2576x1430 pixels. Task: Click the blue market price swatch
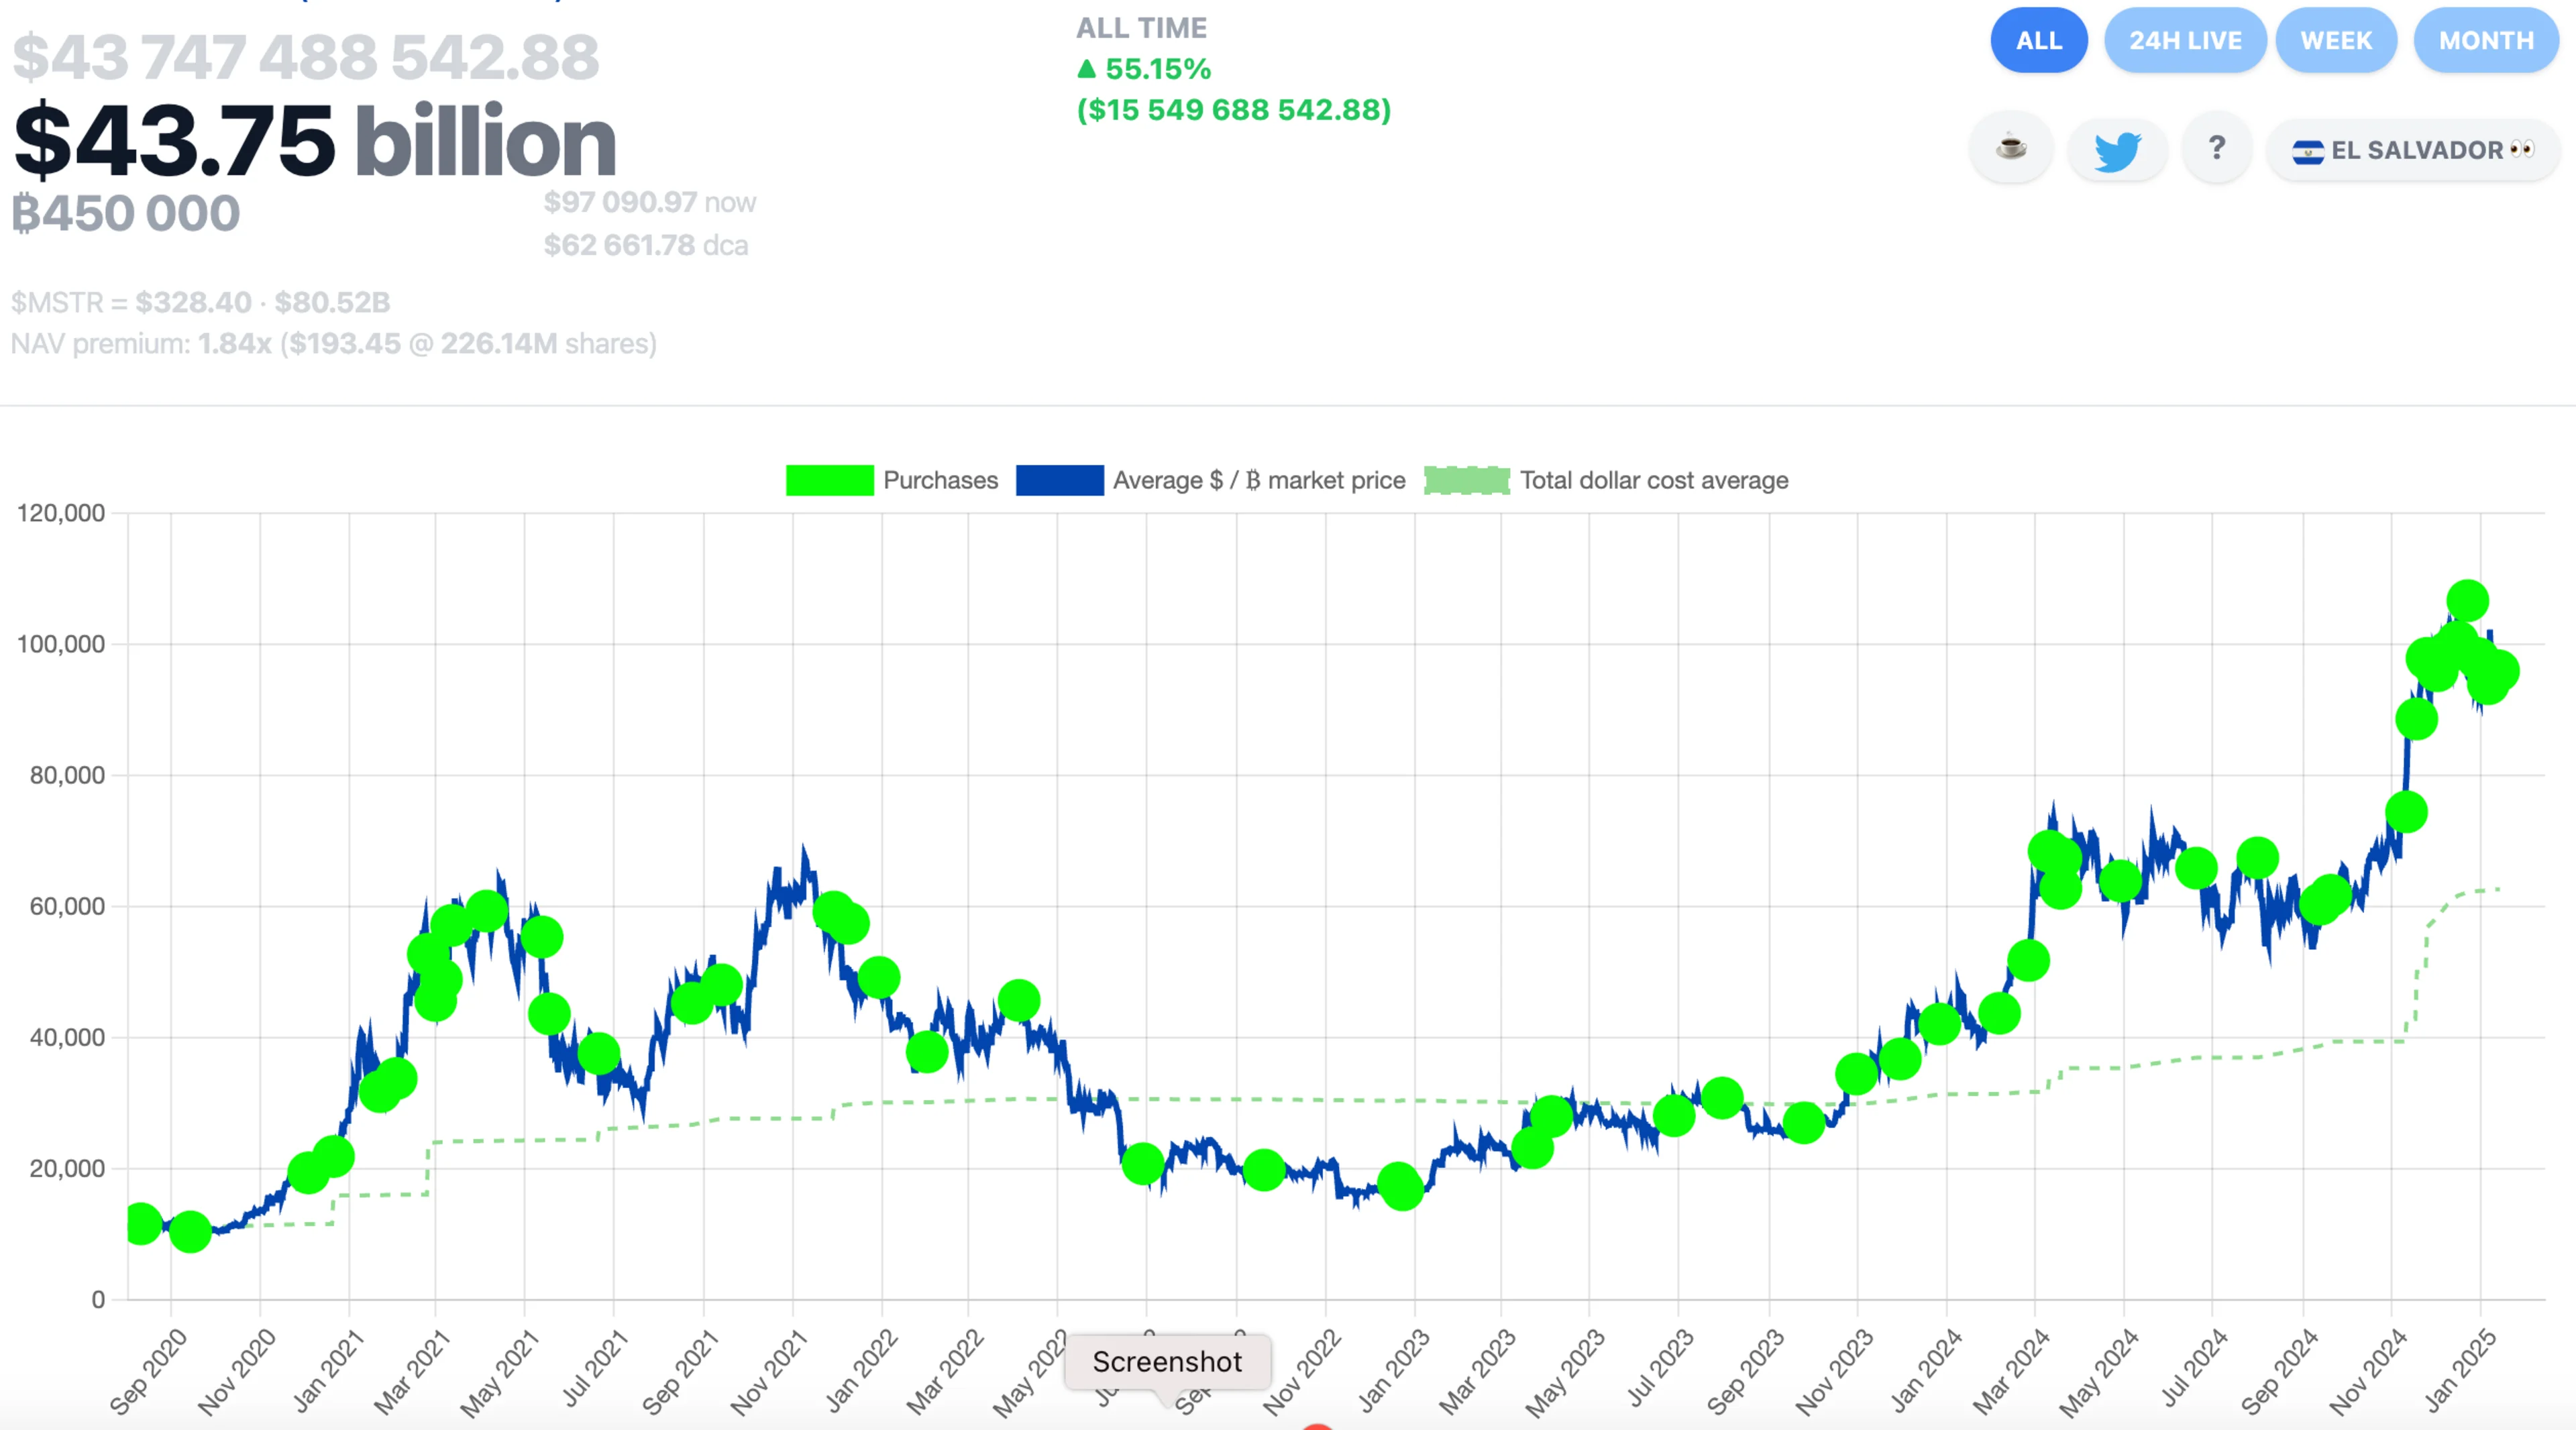pyautogui.click(x=1059, y=481)
